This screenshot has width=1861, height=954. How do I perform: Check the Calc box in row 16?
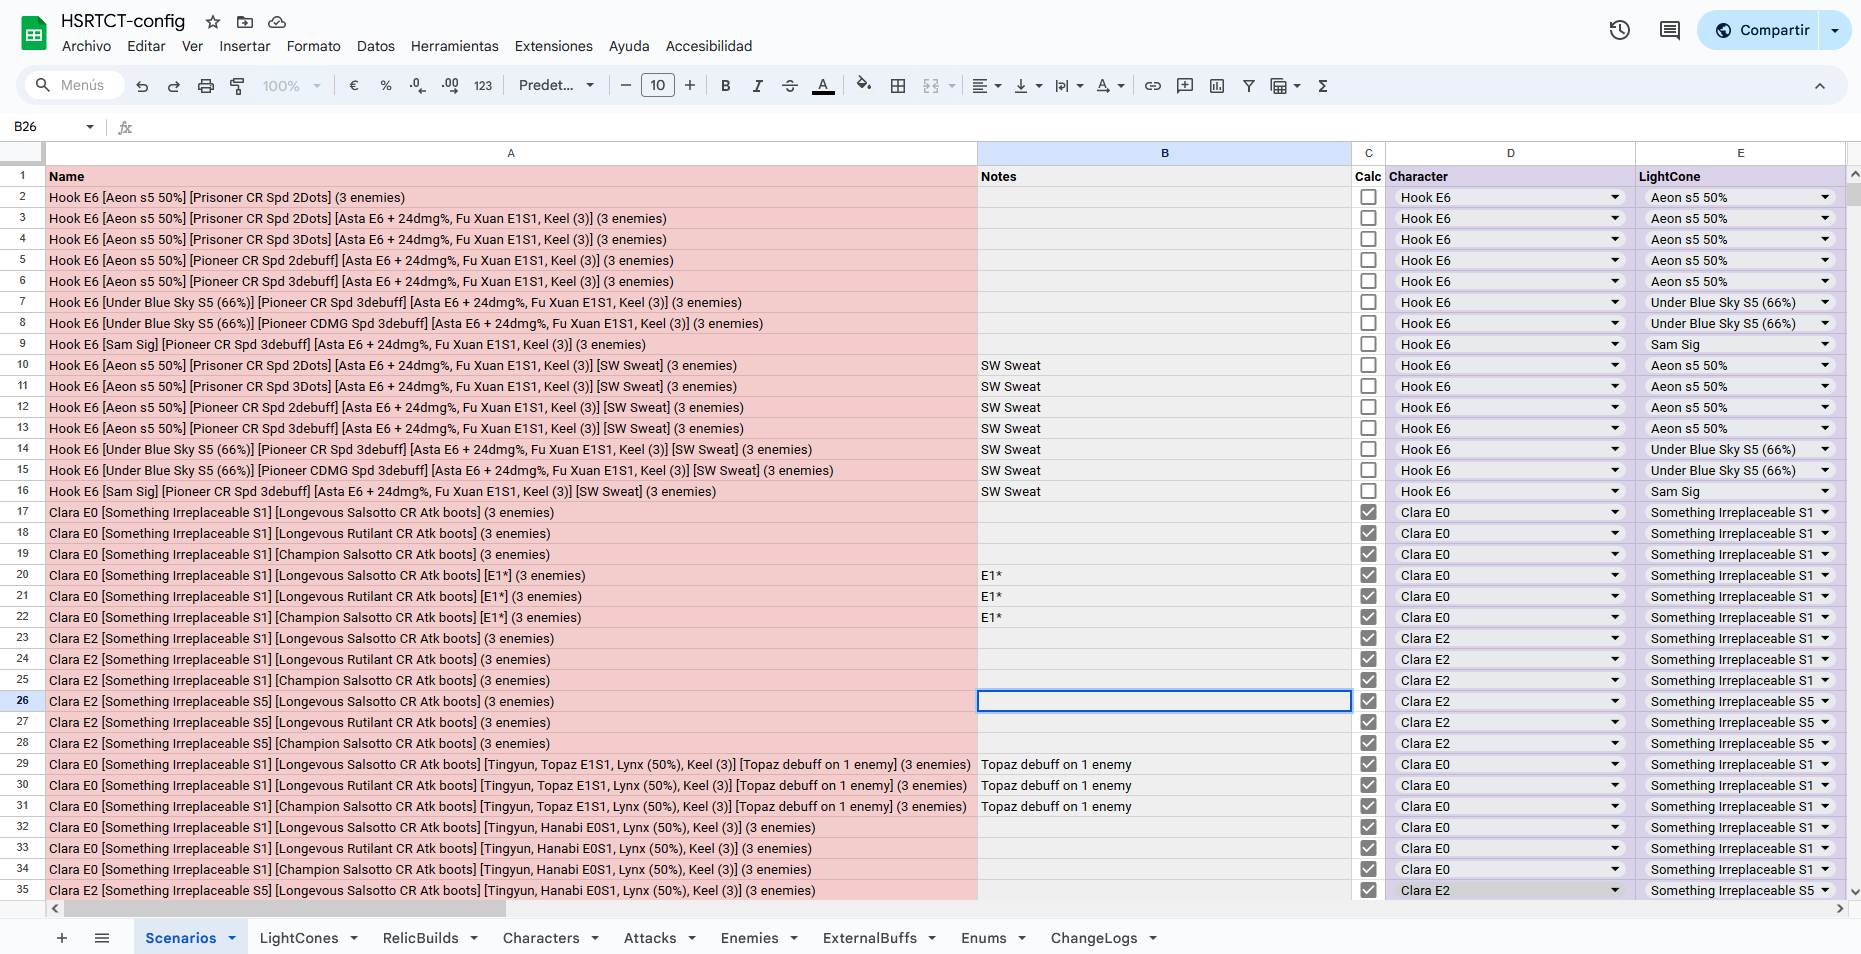click(1368, 492)
